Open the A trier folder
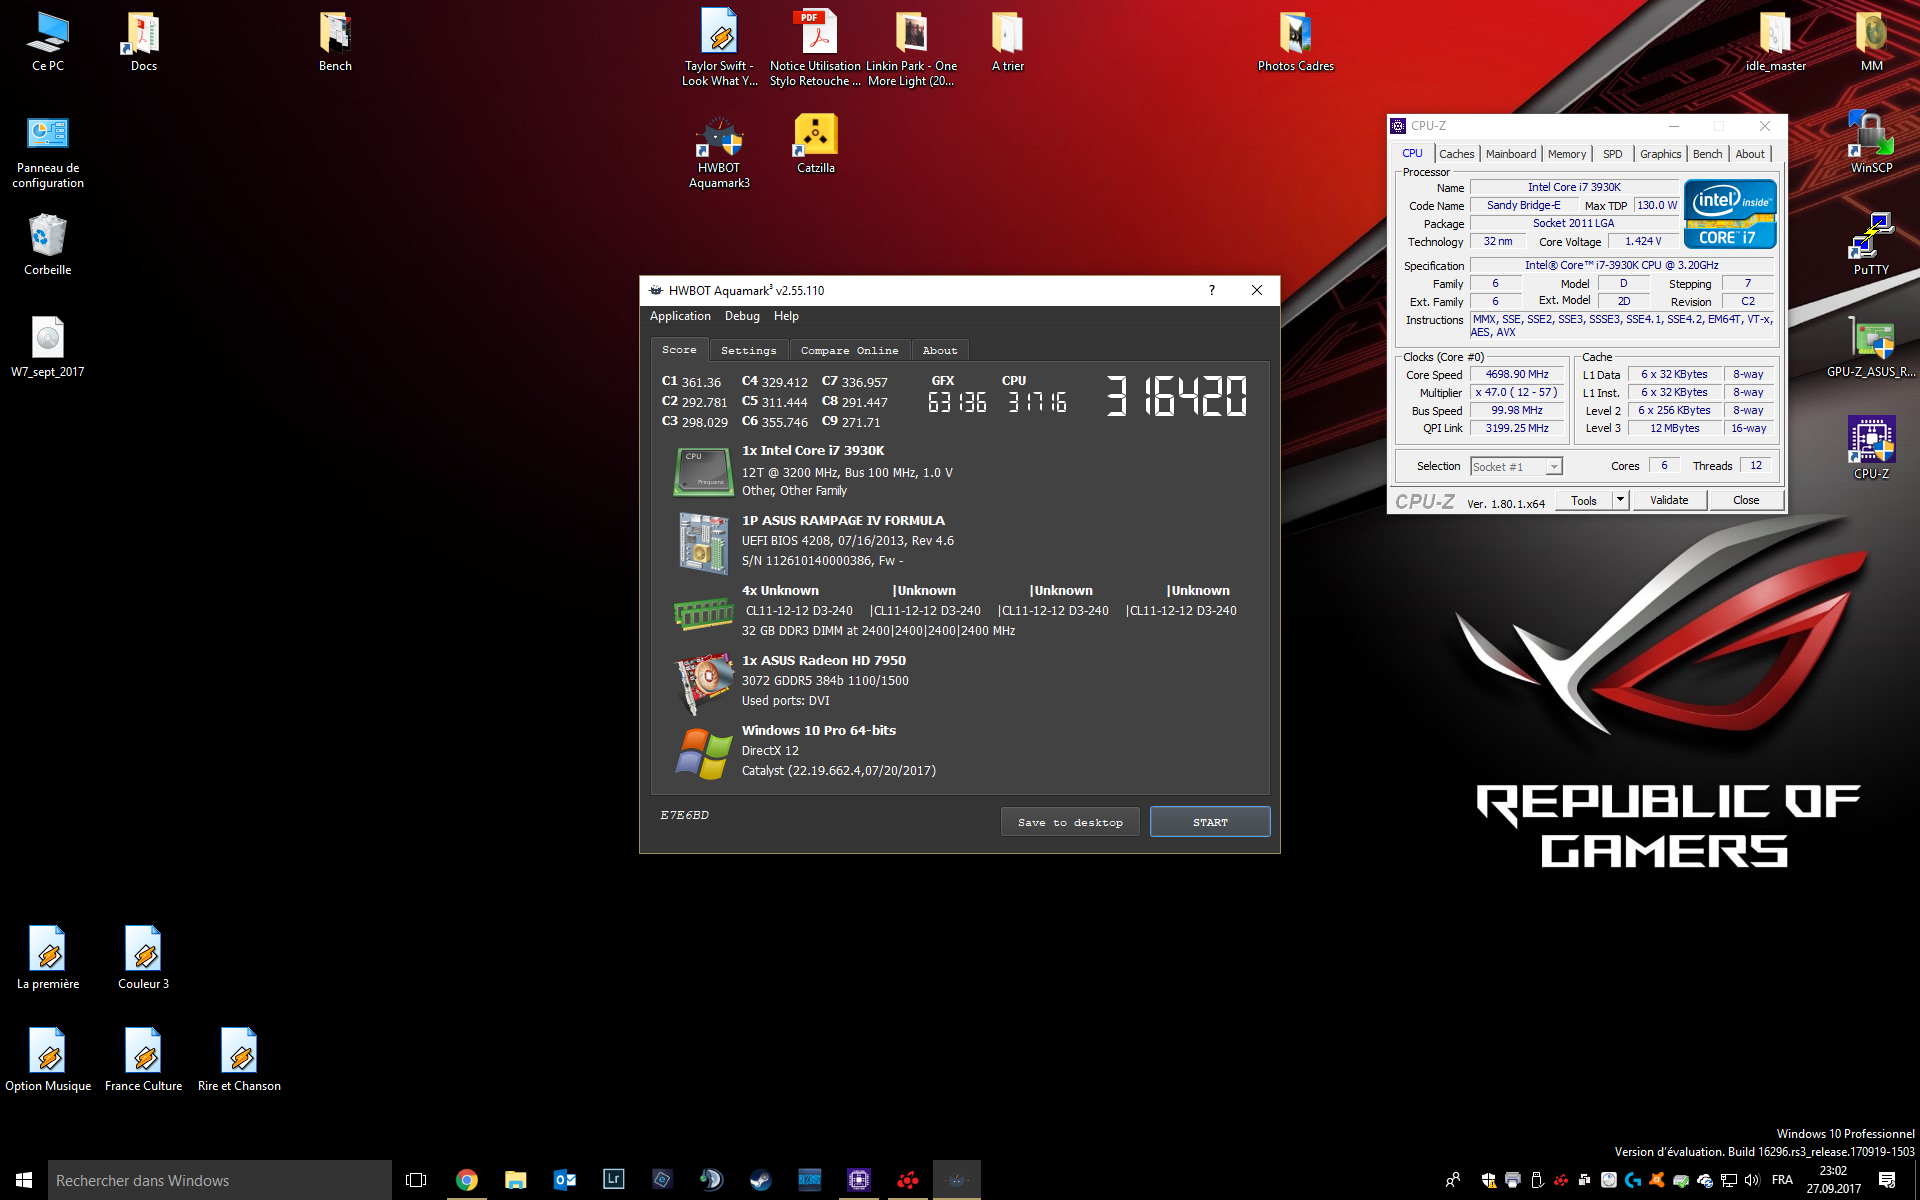Viewport: 1920px width, 1200px height. [x=1007, y=42]
